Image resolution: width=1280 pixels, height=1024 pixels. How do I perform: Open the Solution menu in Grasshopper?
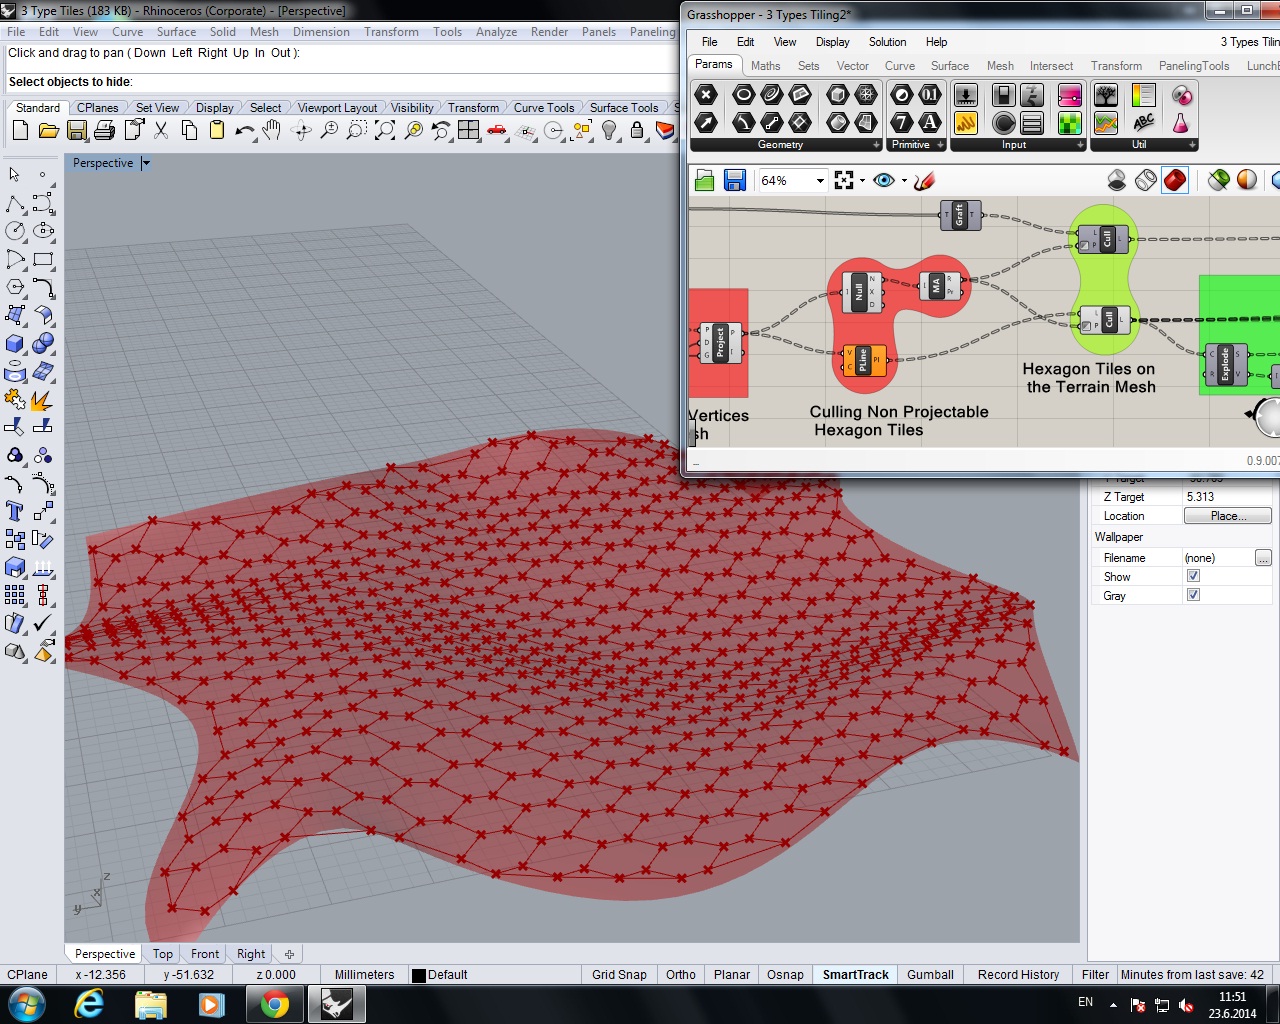click(x=887, y=42)
